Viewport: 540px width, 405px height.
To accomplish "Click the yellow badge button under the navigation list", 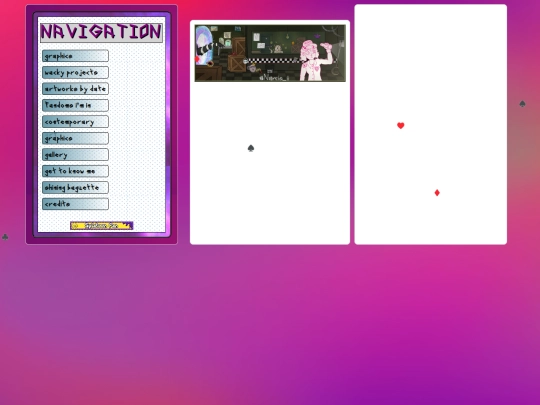I will point(102,226).
